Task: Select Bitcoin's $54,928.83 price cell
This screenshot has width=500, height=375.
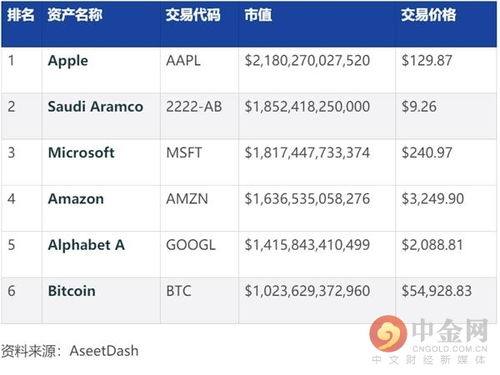Action: click(x=436, y=291)
